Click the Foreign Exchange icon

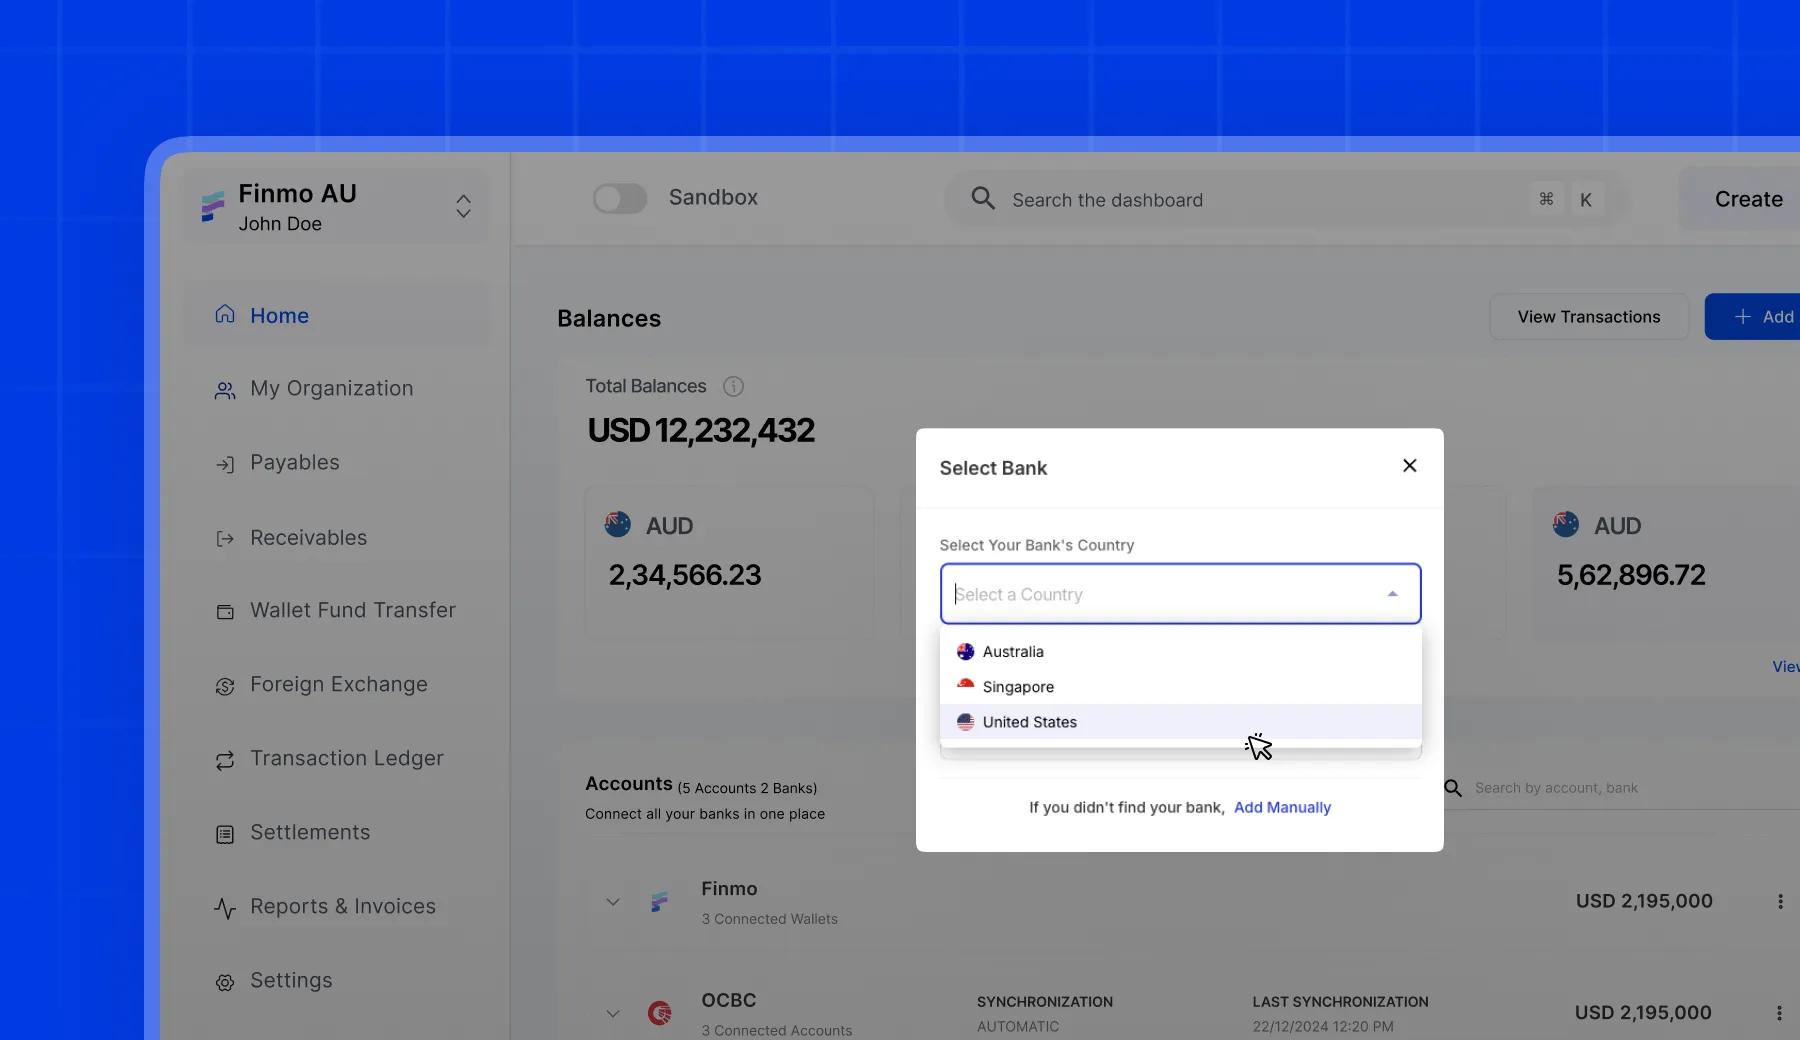tap(225, 686)
